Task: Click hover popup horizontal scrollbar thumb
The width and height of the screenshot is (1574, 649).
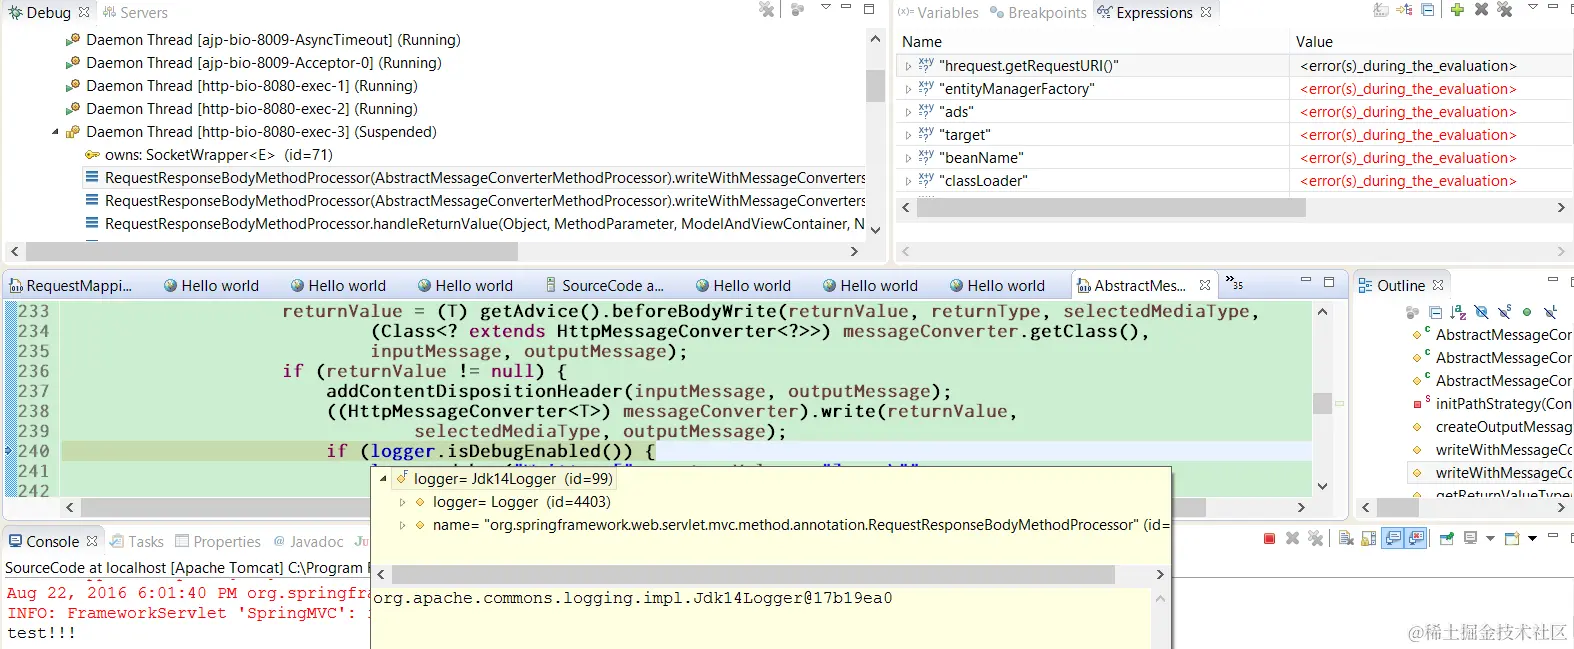Action: tap(753, 575)
